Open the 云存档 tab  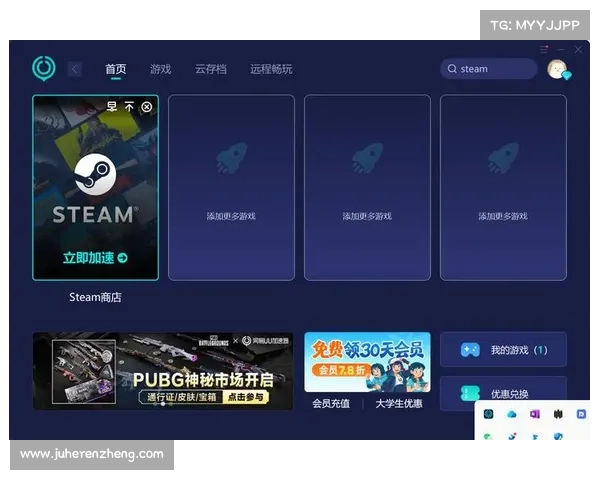pos(211,69)
